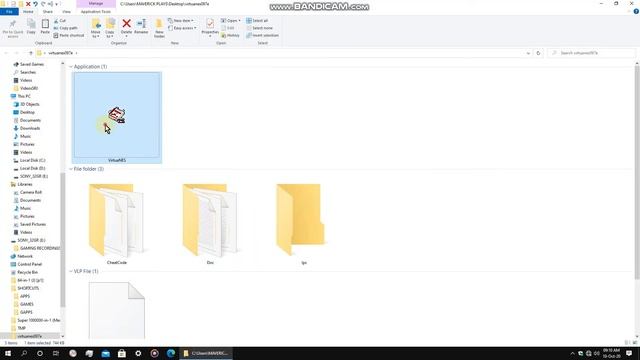
Task: Click the Manage contextual tab
Action: 96,4
